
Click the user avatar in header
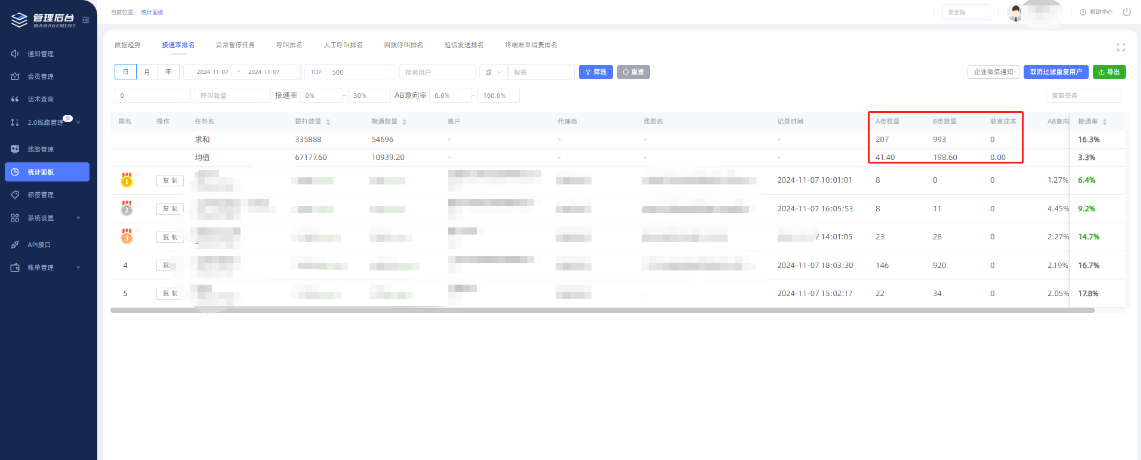pos(1015,13)
